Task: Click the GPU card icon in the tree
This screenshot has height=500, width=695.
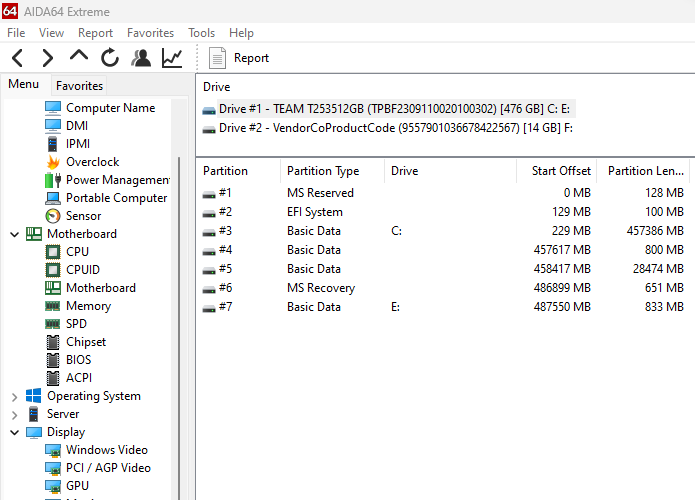Action: click(53, 486)
